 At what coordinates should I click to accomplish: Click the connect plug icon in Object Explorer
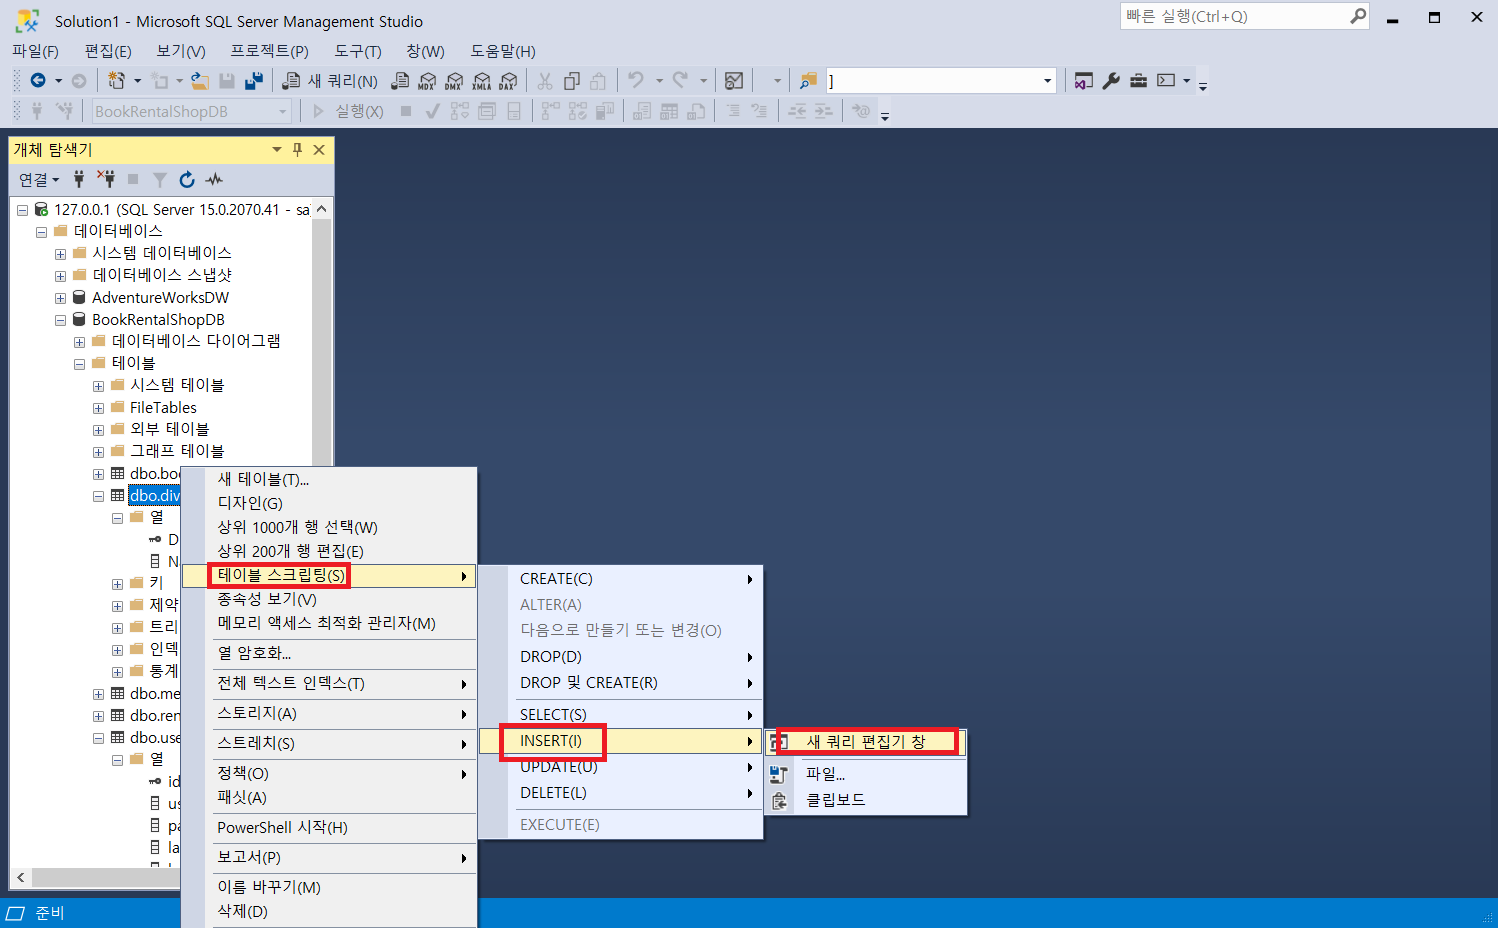79,180
